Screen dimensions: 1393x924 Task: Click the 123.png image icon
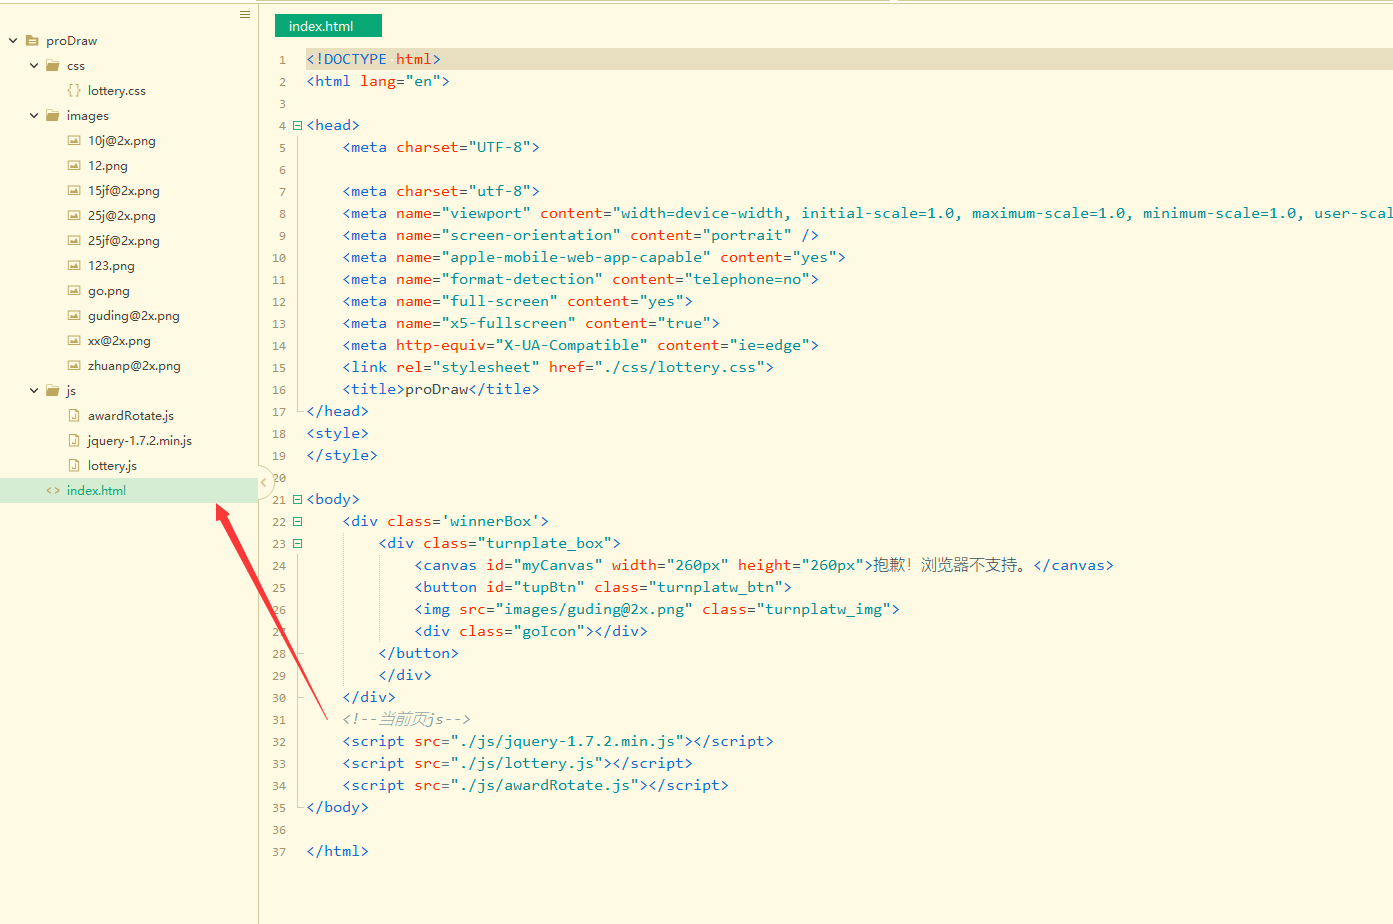[74, 266]
